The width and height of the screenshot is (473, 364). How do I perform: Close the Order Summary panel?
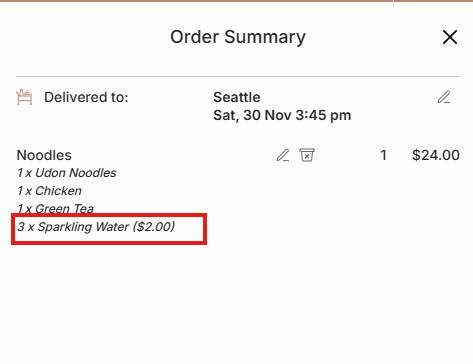click(x=450, y=37)
